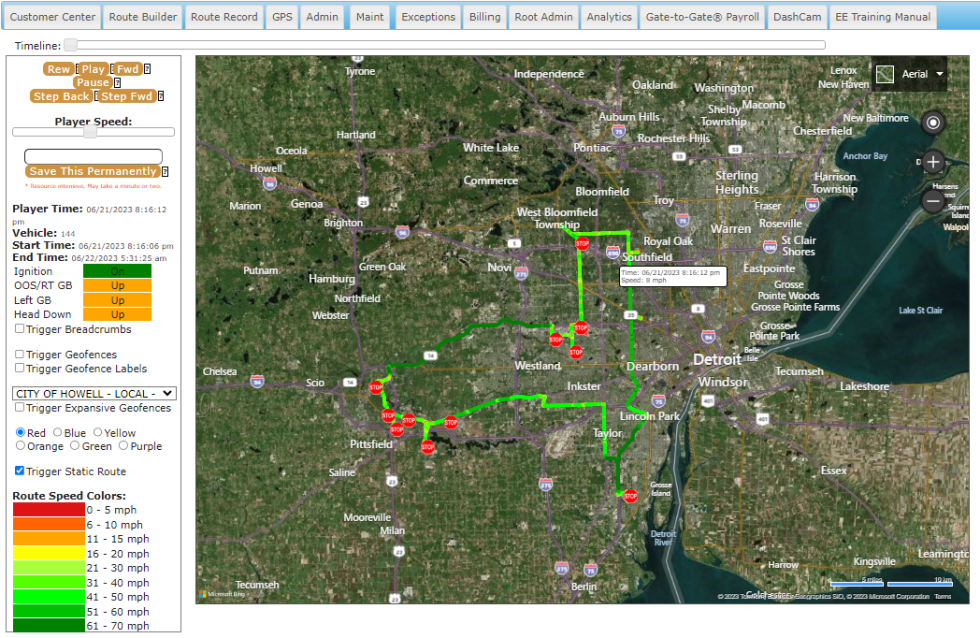
Task: Click the Rew rewind control
Action: click(60, 69)
